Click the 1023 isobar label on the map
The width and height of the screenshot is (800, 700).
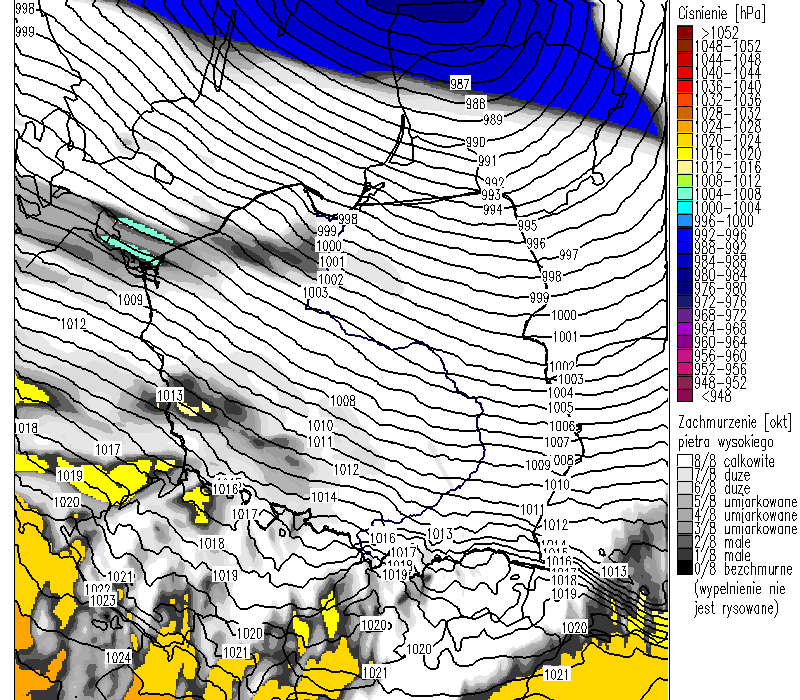103,600
